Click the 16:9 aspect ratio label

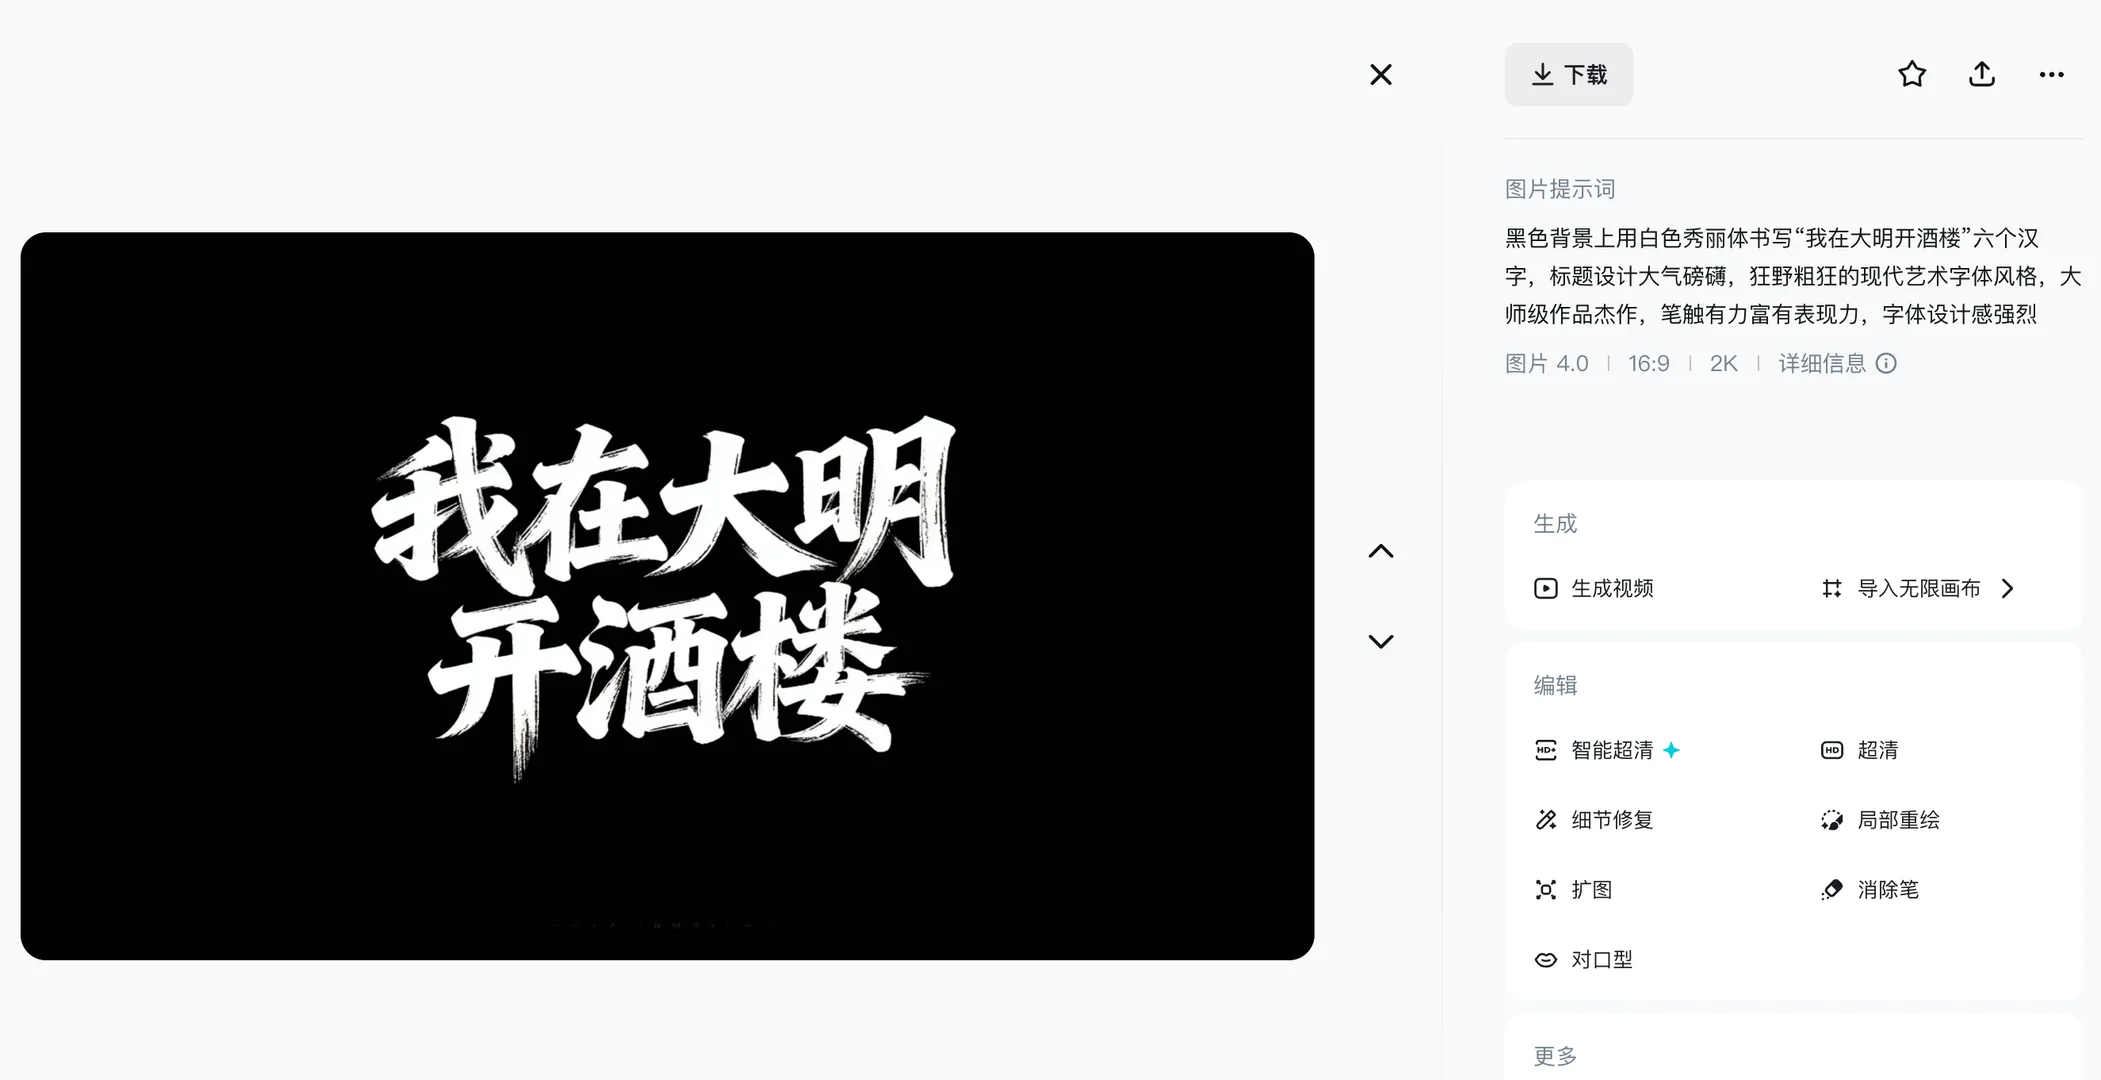click(x=1648, y=364)
